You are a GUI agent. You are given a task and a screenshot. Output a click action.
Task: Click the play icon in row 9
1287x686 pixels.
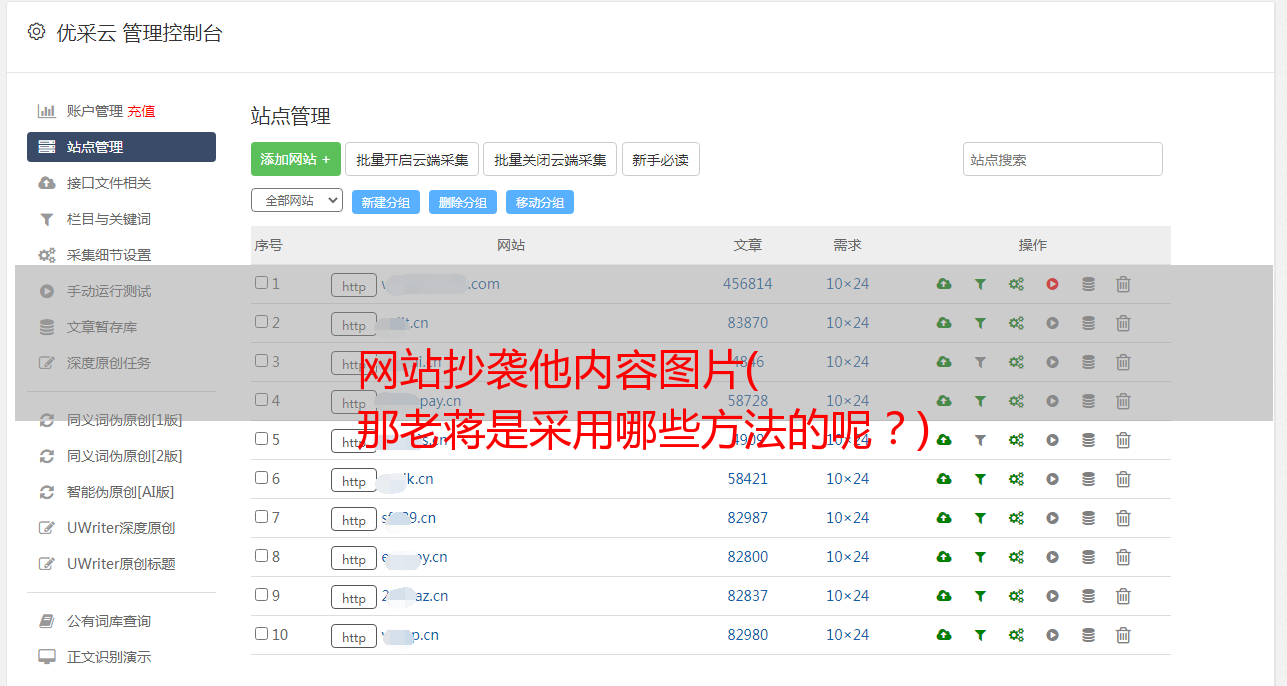click(x=1052, y=596)
